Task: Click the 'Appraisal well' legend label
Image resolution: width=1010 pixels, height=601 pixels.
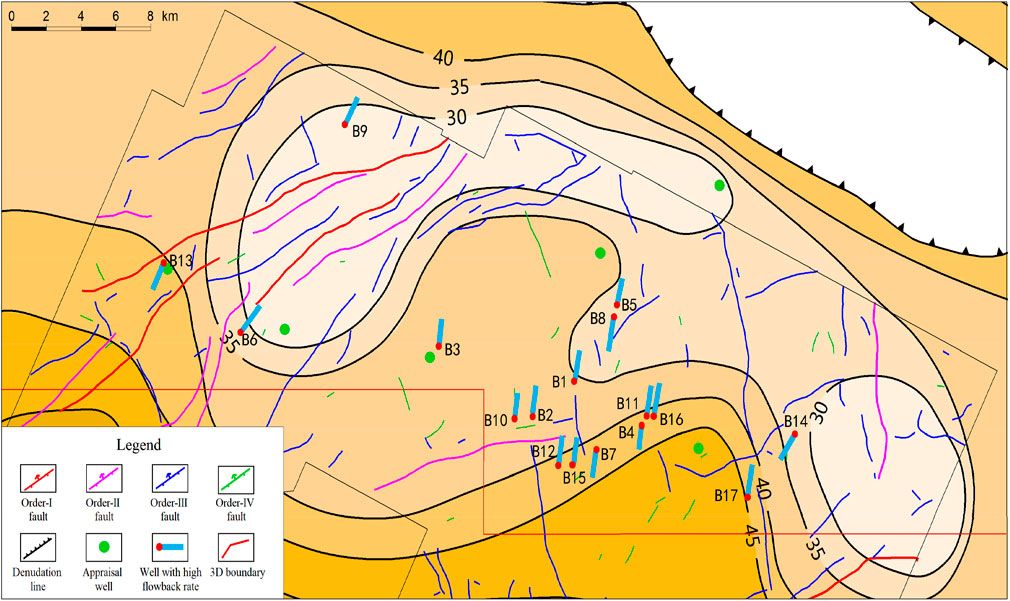Action: coord(104,579)
